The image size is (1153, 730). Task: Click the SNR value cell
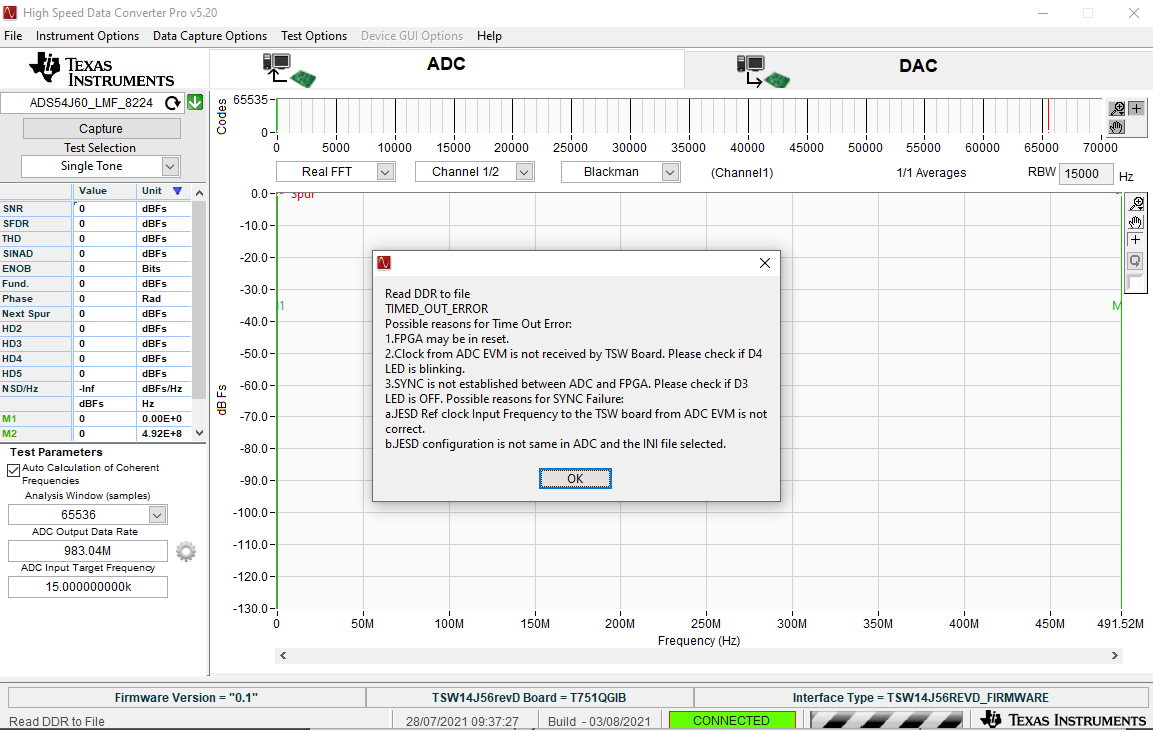click(105, 209)
